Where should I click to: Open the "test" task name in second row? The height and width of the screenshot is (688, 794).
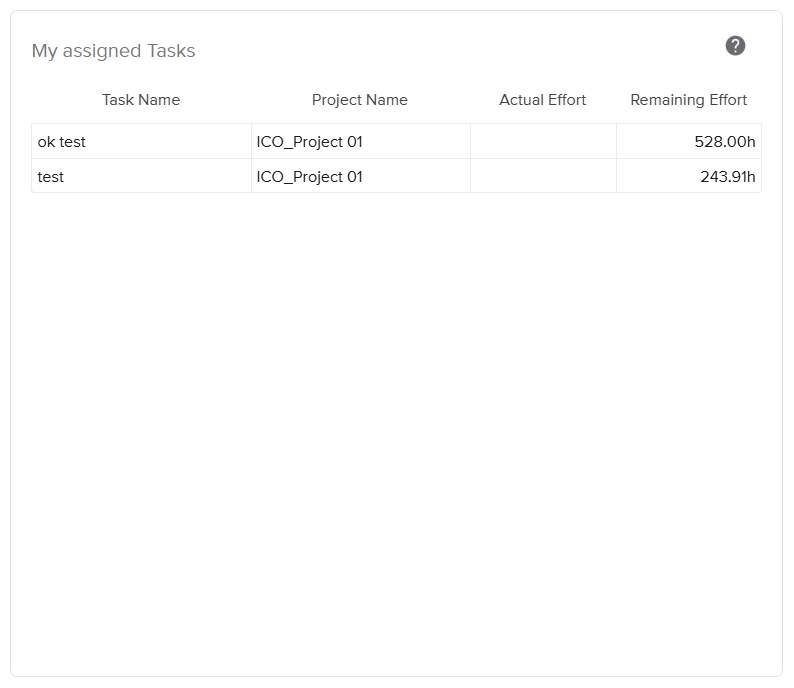[51, 177]
